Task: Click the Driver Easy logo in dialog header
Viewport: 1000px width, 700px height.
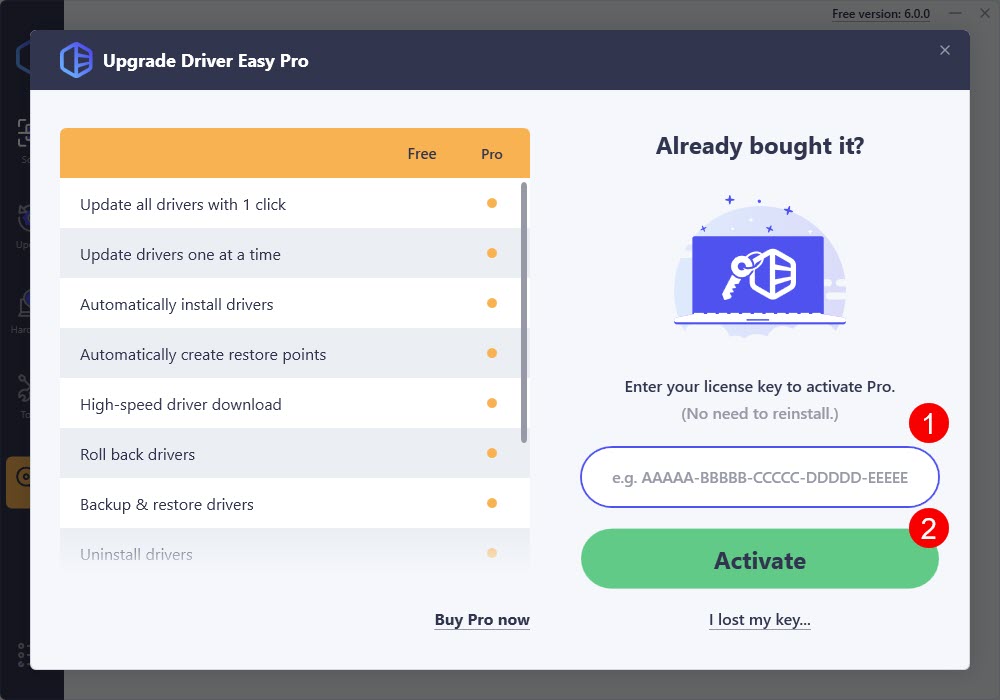Action: (76, 61)
